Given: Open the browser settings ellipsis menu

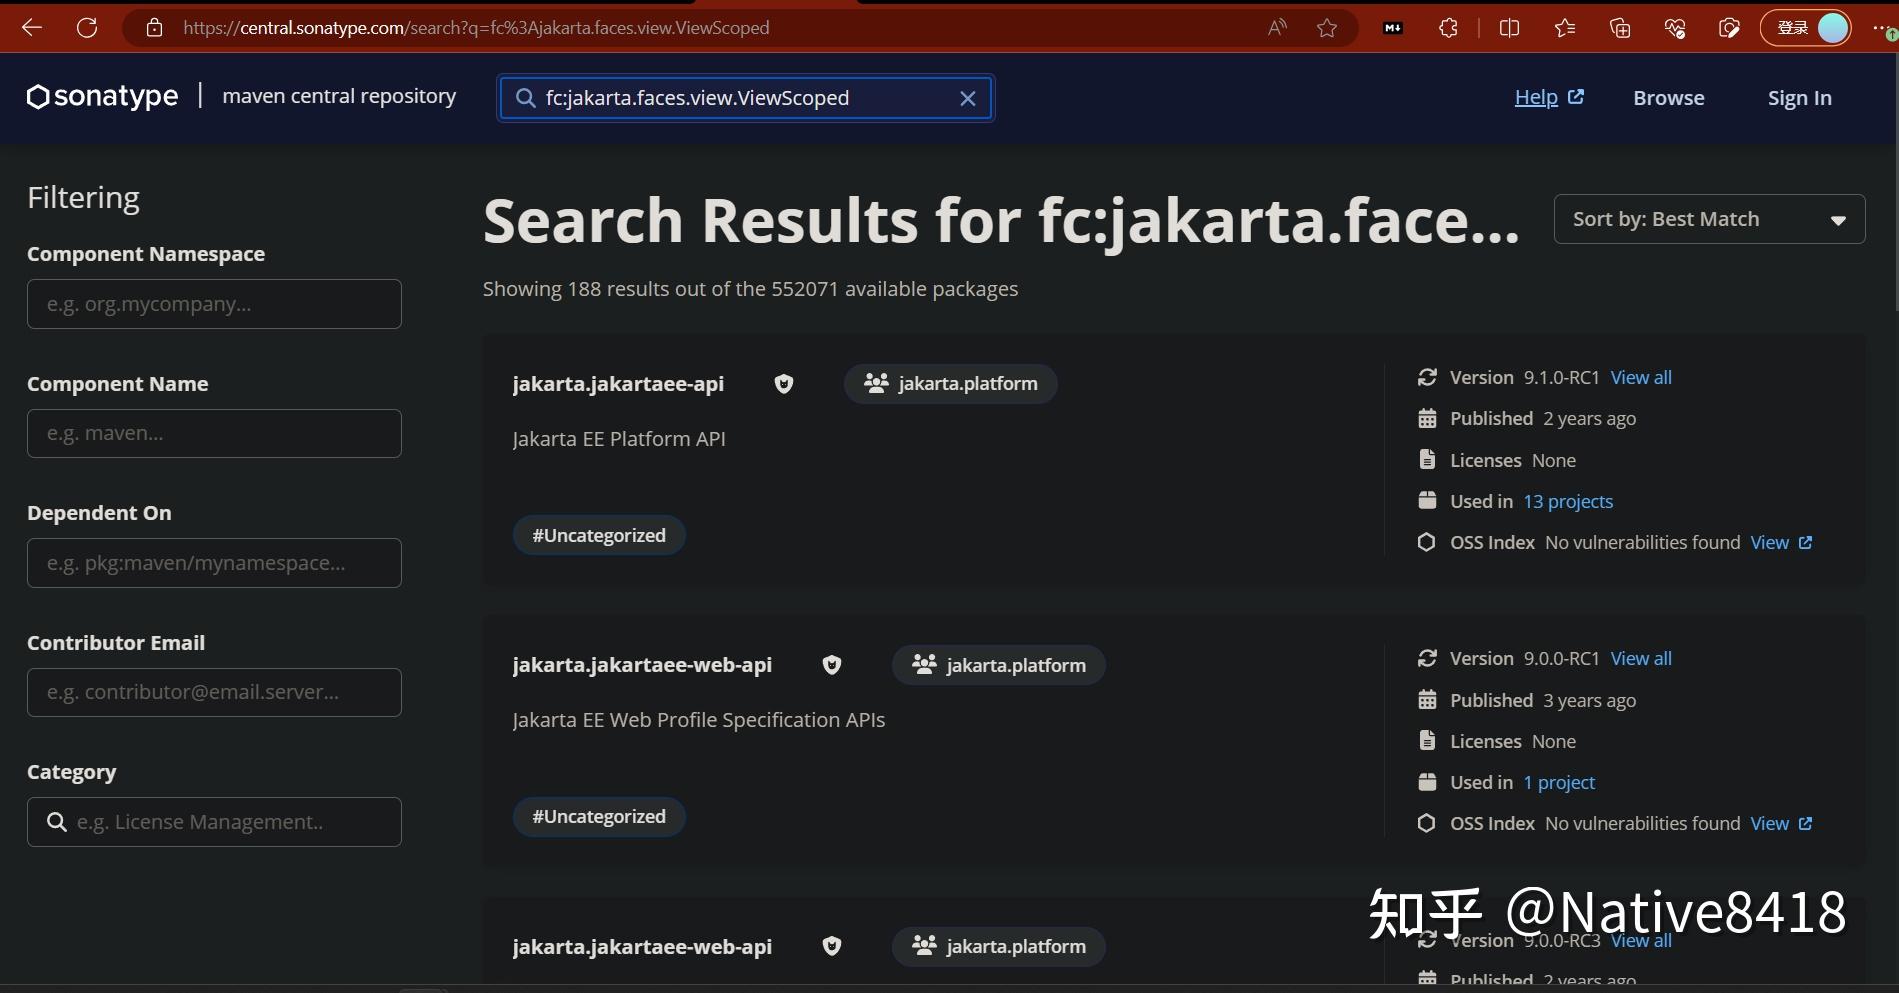Looking at the screenshot, I should pyautogui.click(x=1882, y=27).
